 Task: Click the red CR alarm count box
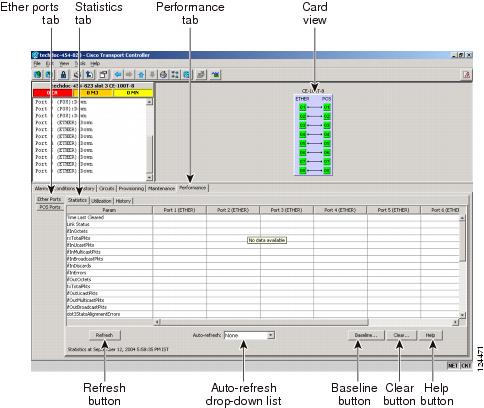point(52,93)
